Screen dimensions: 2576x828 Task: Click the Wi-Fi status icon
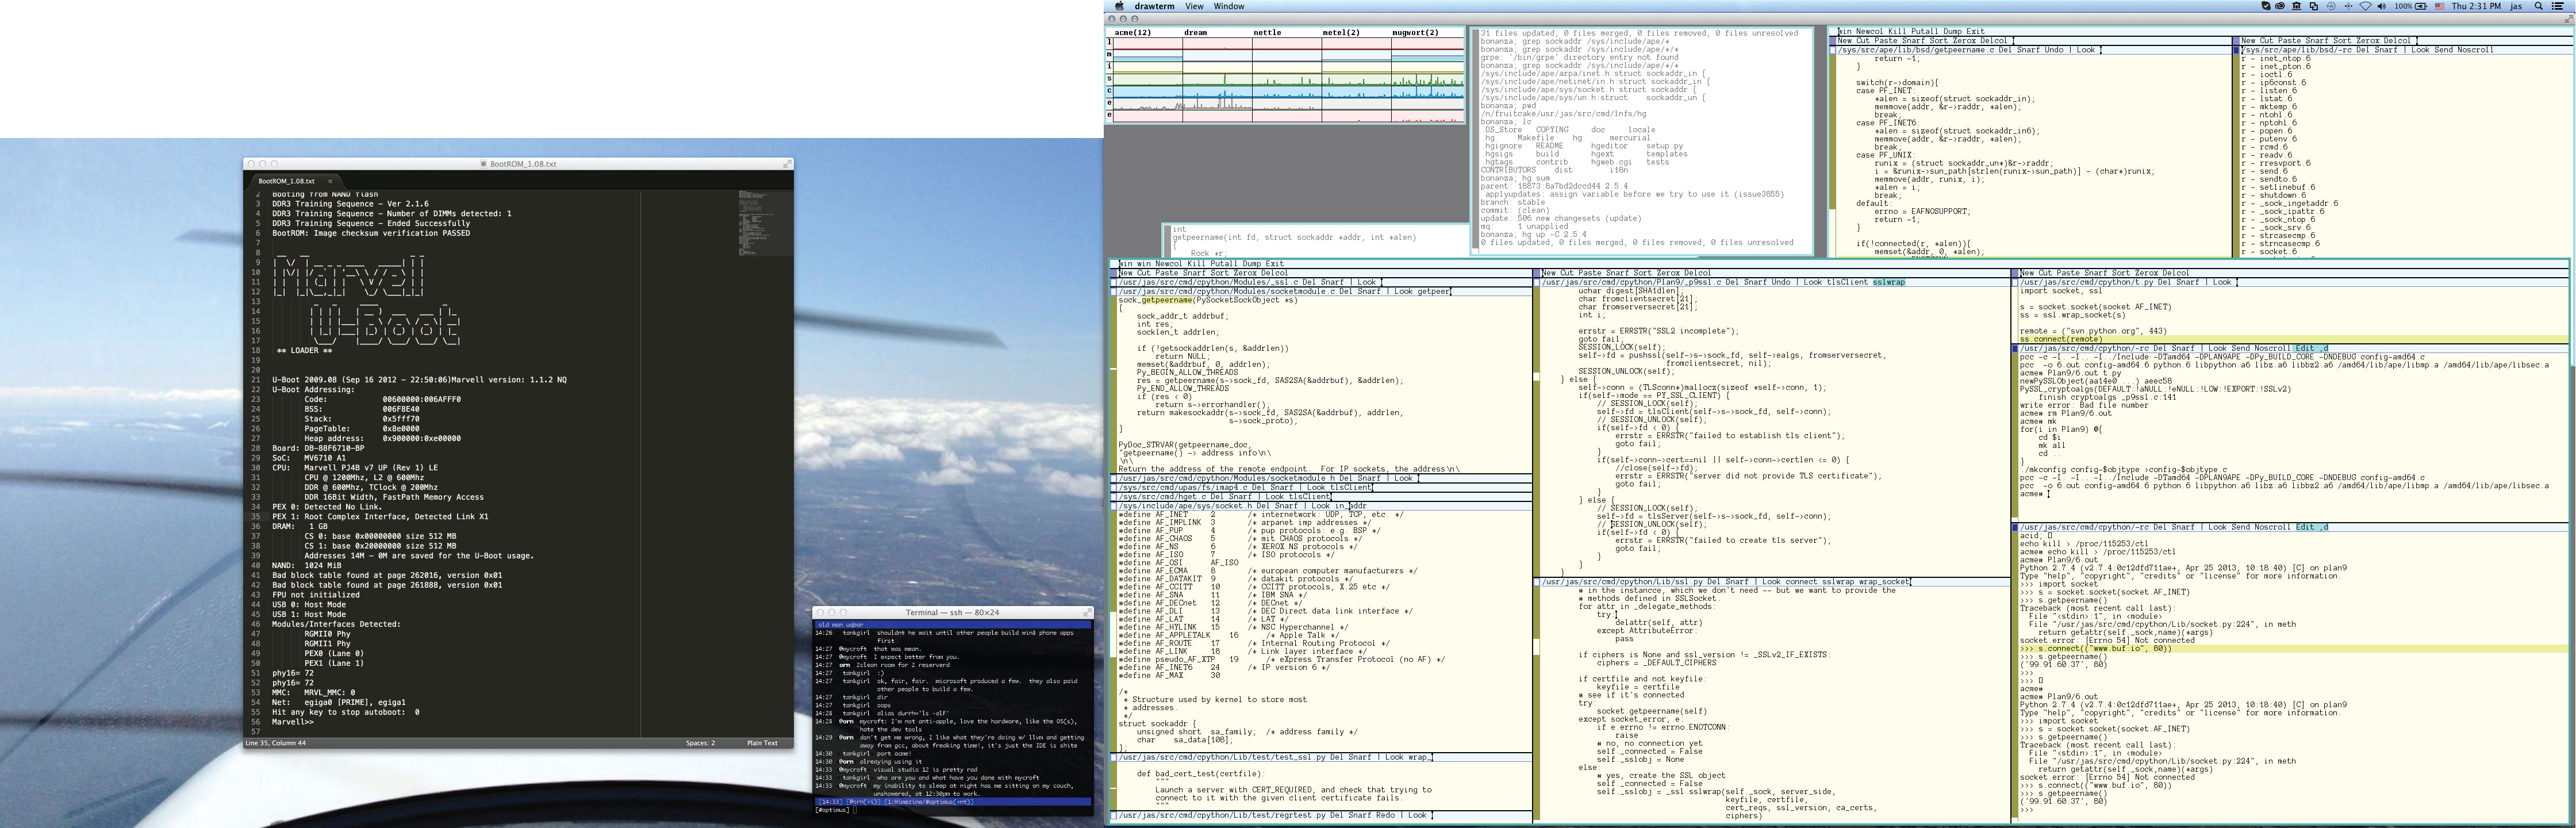(2365, 6)
